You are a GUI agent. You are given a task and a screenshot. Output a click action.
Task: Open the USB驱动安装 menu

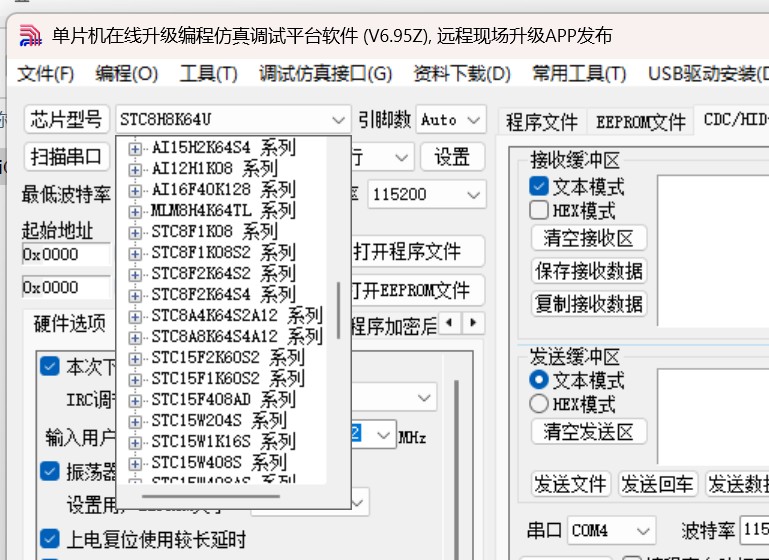click(706, 74)
